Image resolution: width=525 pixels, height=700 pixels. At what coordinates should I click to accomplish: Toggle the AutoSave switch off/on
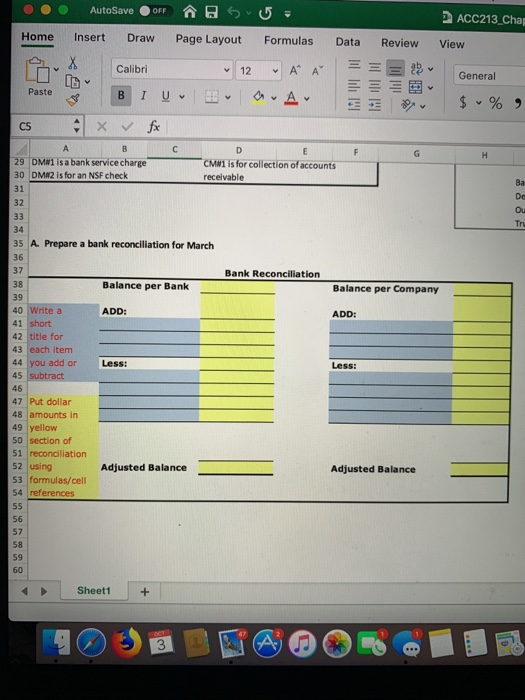click(x=154, y=11)
